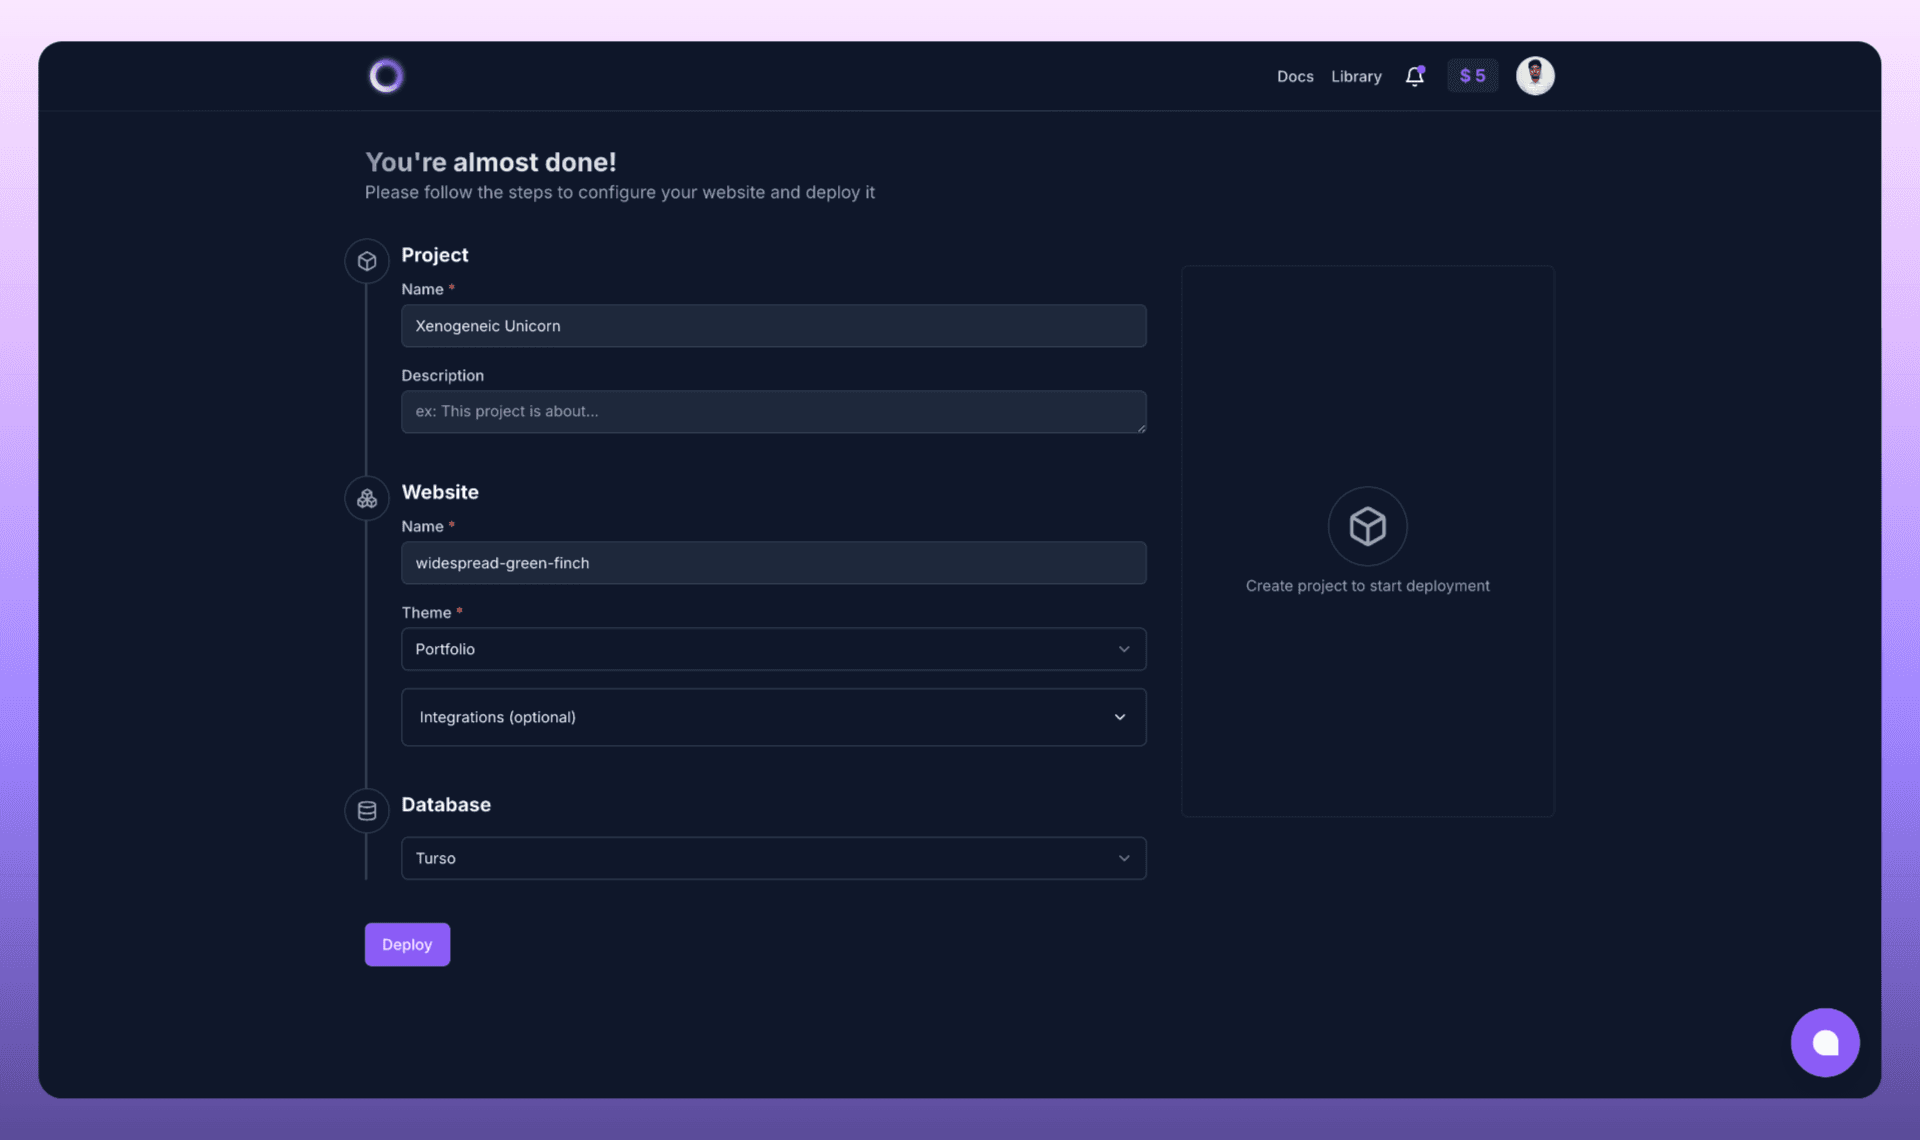Open the Docs menu item

click(1295, 77)
